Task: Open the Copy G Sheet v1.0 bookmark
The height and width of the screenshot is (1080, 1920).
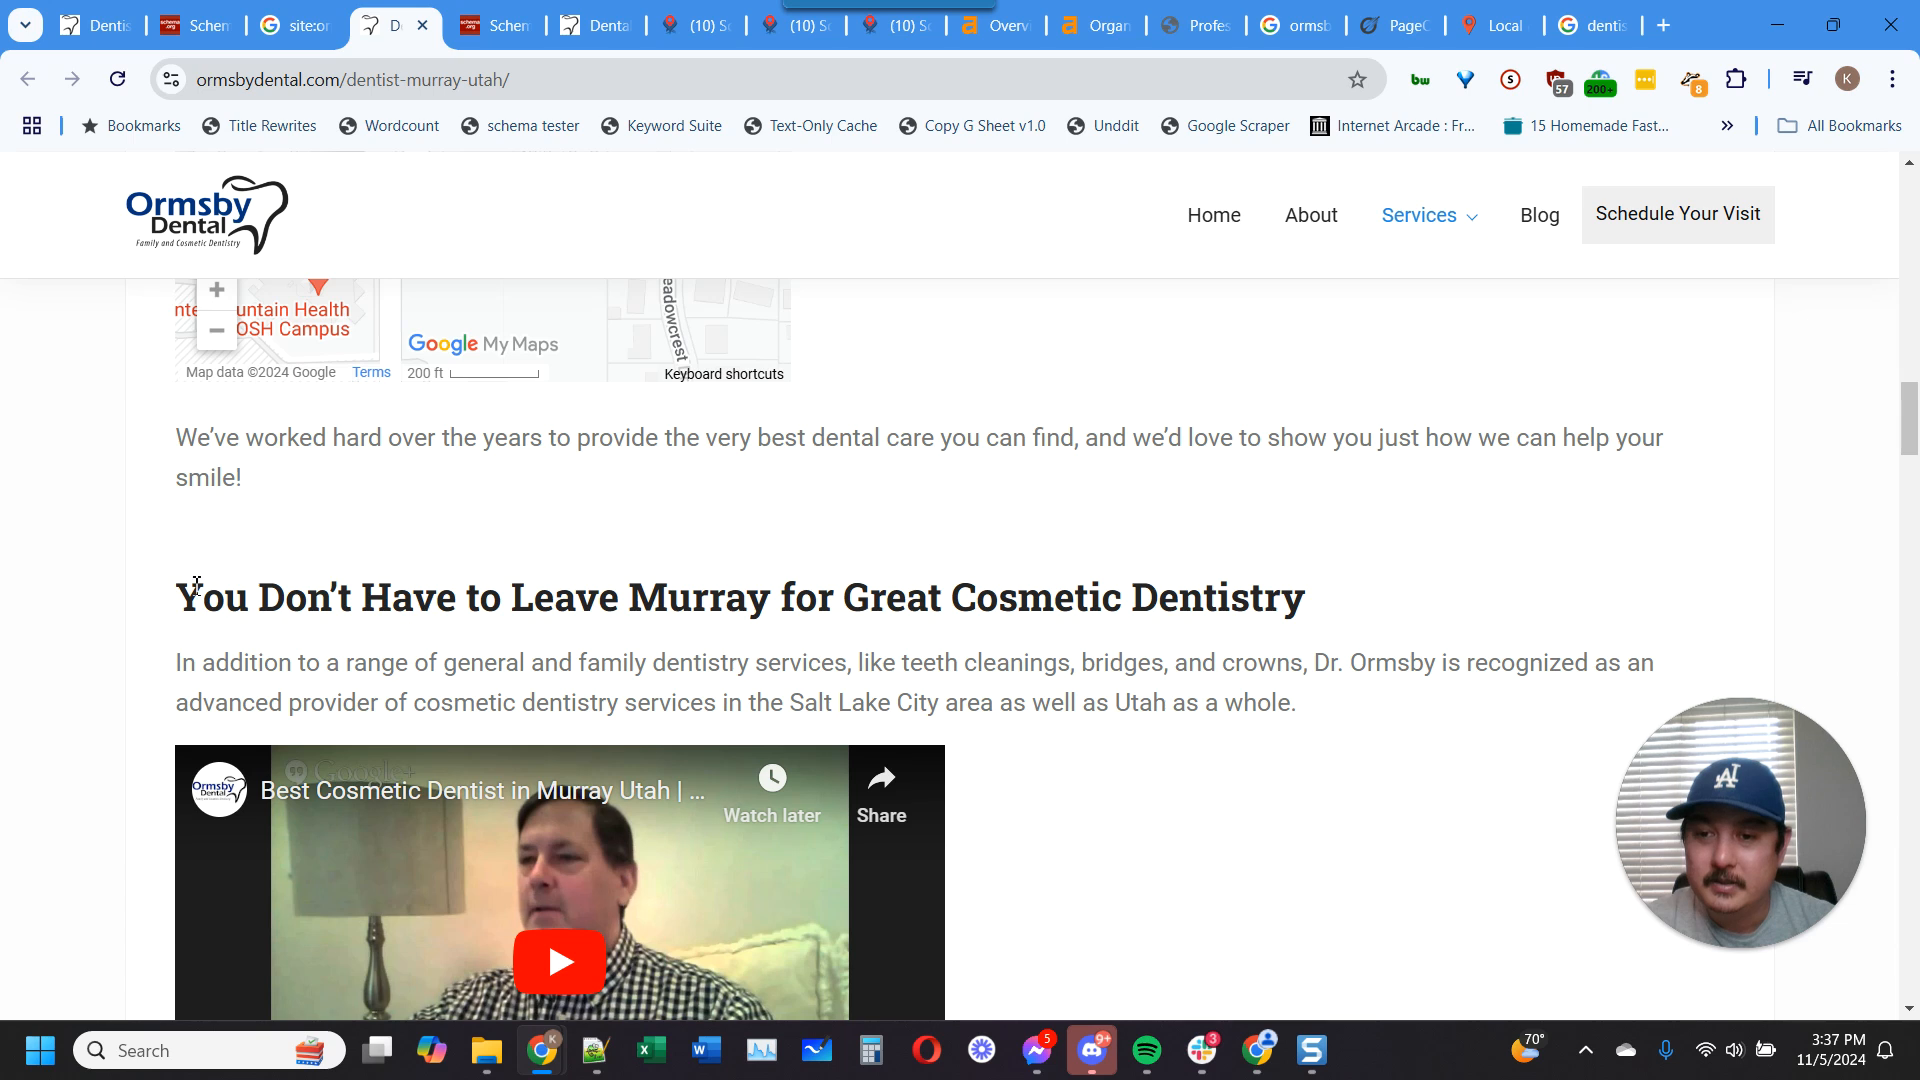Action: point(972,126)
